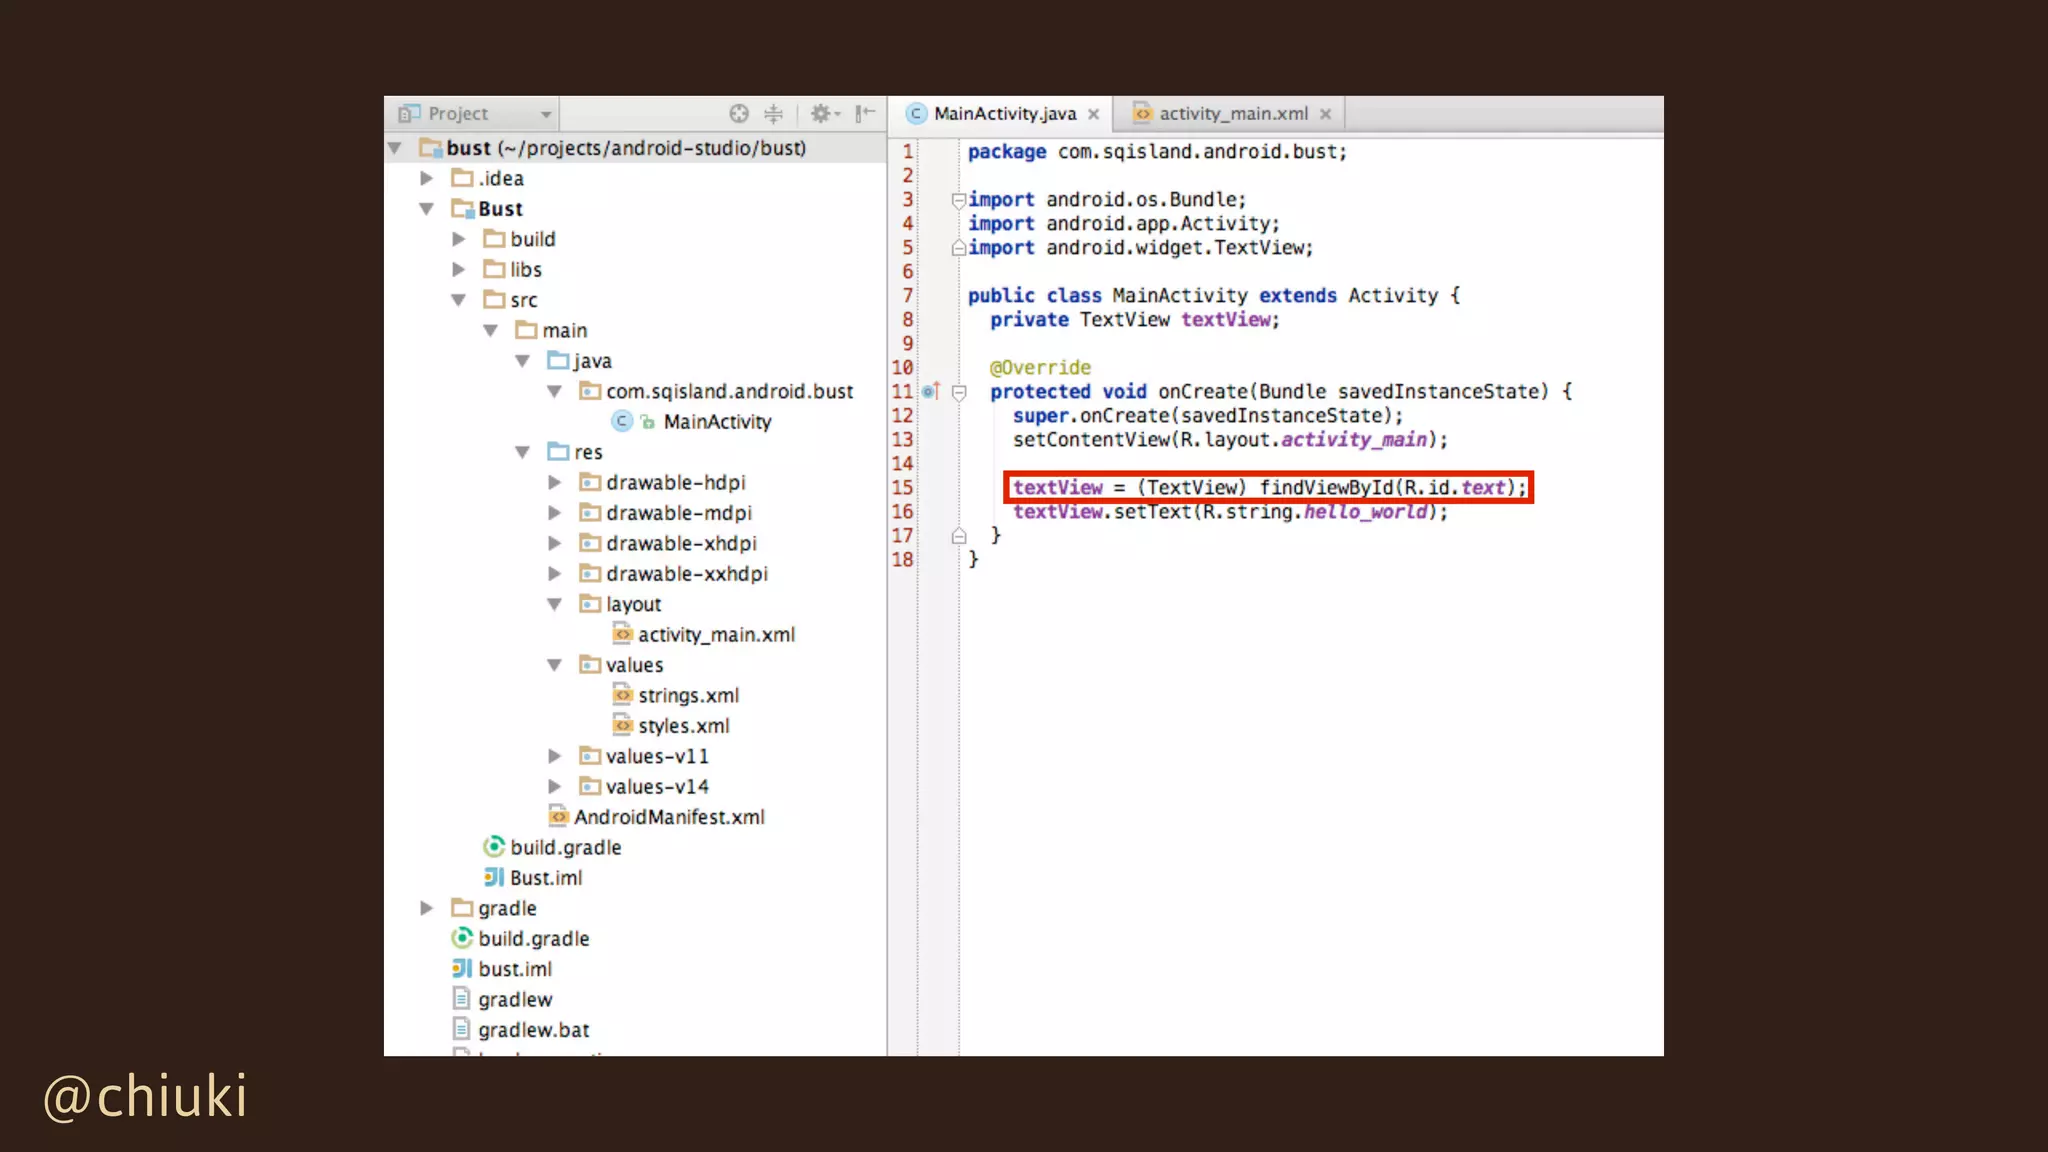Open strings.xml from the values folder

click(688, 696)
